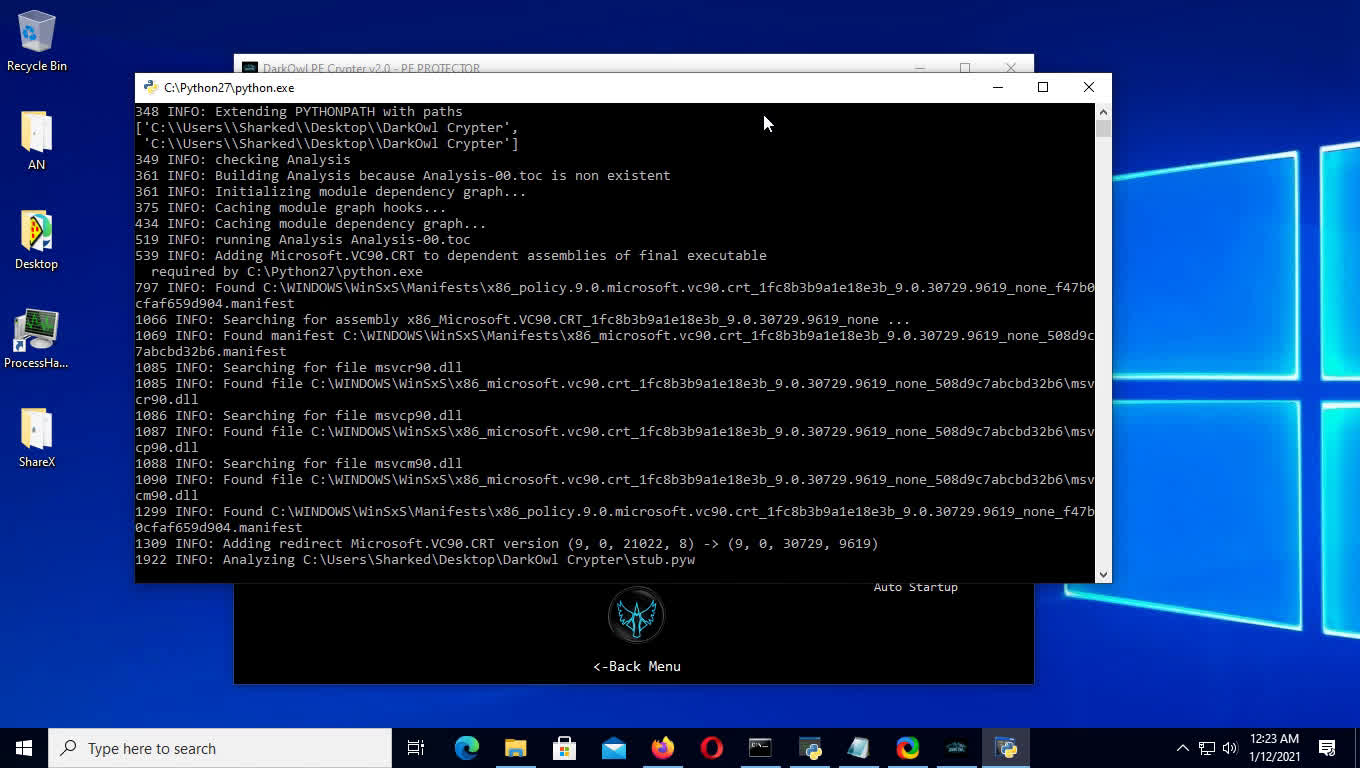
Task: Open Firefox from the taskbar
Action: (662, 748)
